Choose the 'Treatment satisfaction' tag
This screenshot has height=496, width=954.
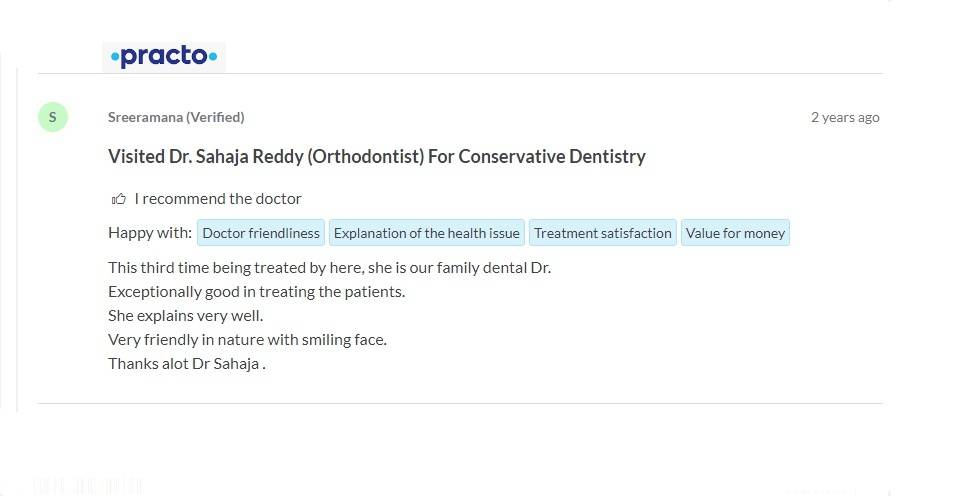tap(602, 233)
